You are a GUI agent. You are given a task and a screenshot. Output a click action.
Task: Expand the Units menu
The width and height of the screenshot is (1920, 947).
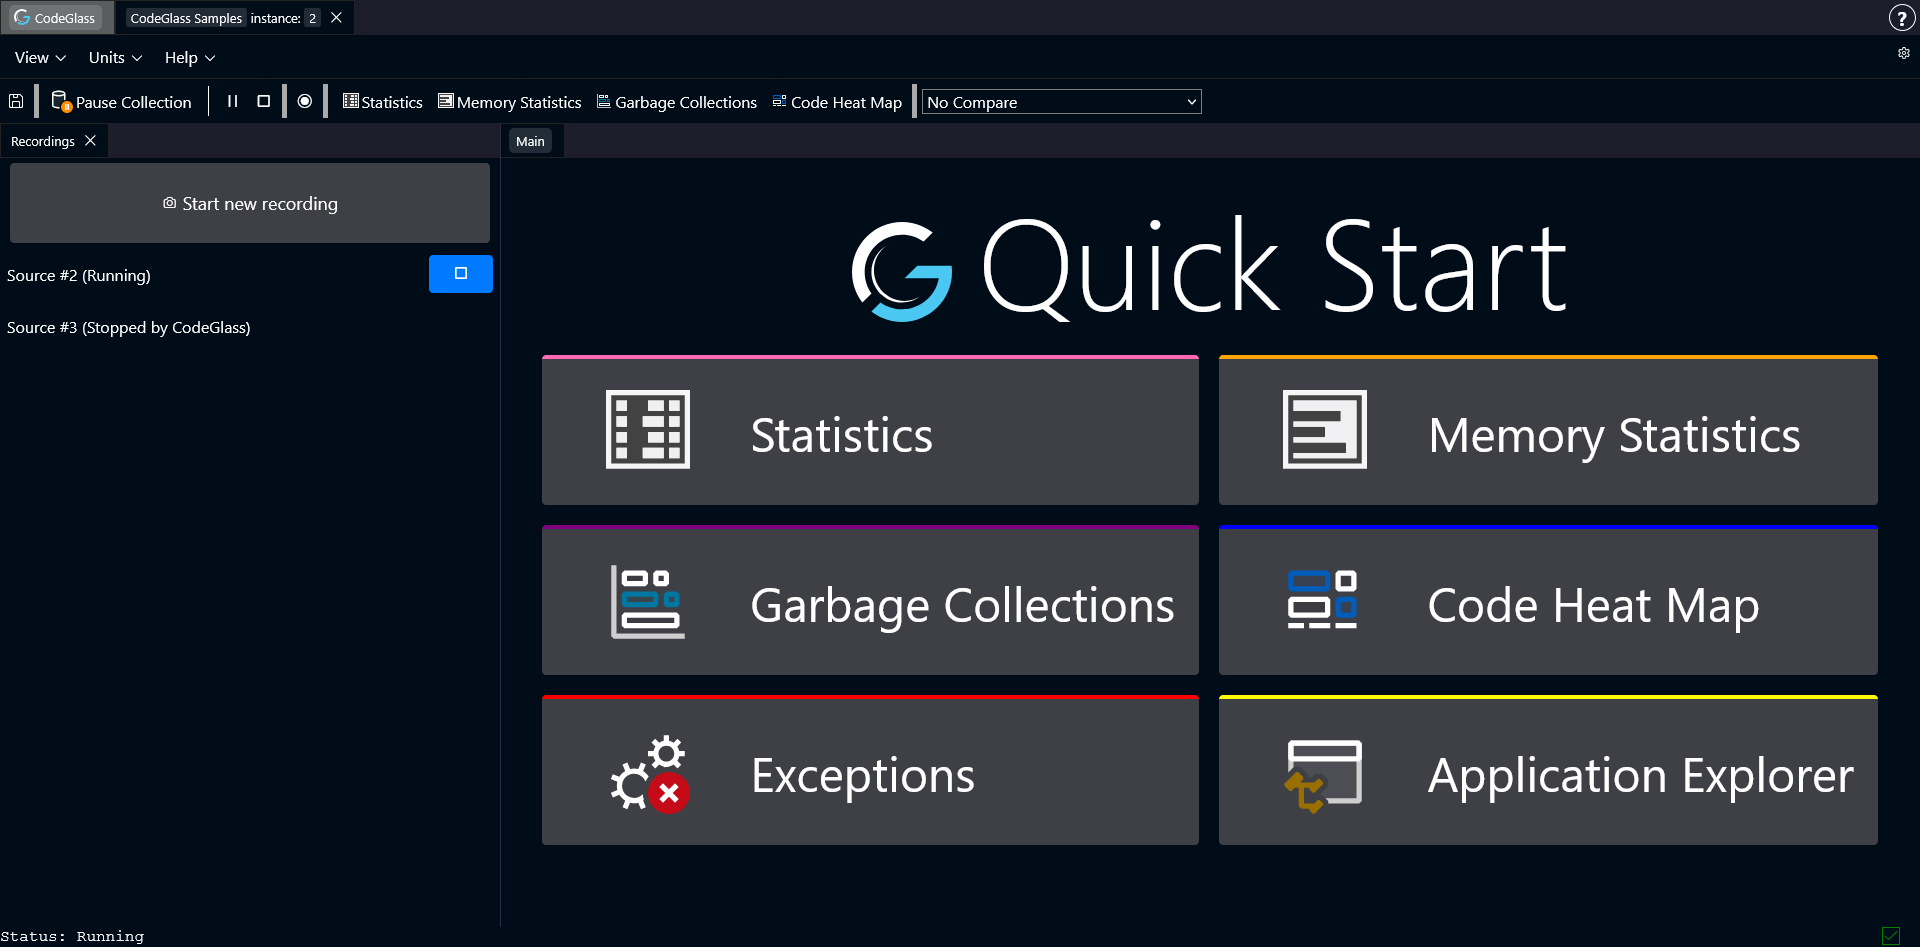pos(115,58)
